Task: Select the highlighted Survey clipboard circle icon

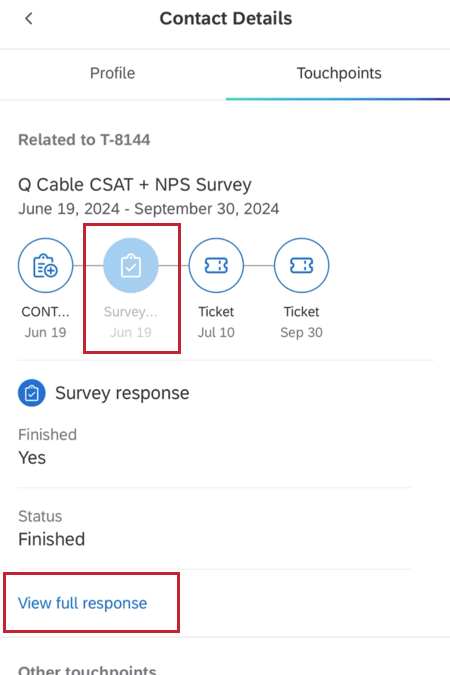Action: coord(131,266)
